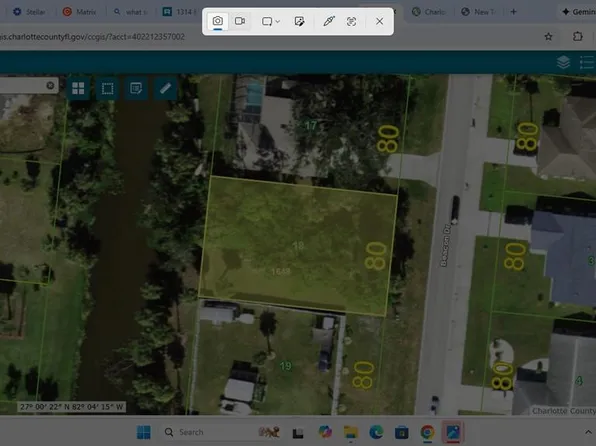Open File Explorer from the taskbar
The image size is (596, 446).
coord(350,432)
